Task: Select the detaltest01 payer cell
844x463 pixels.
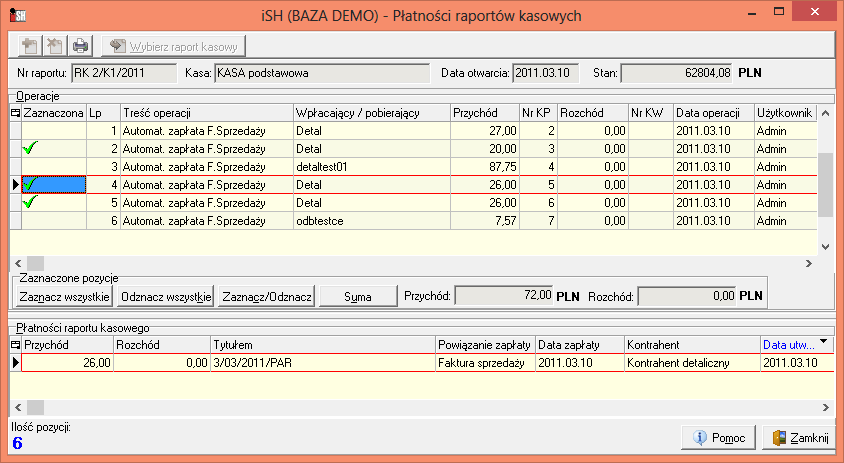Action: point(371,167)
